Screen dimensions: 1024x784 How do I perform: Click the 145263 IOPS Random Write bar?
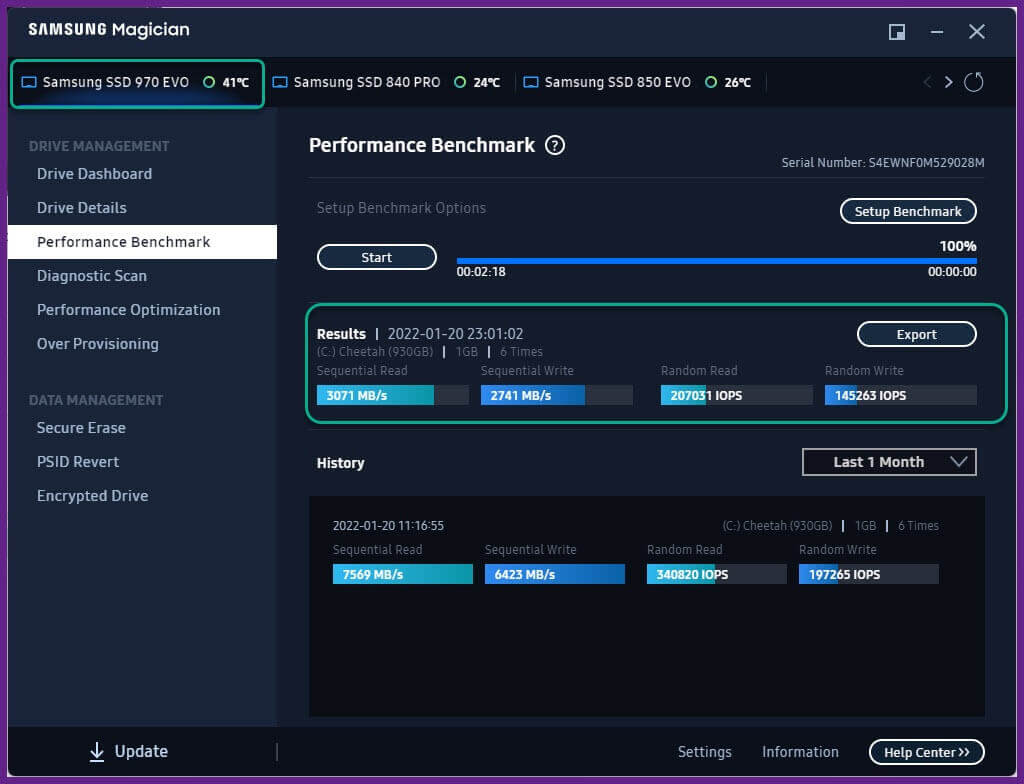(x=901, y=395)
